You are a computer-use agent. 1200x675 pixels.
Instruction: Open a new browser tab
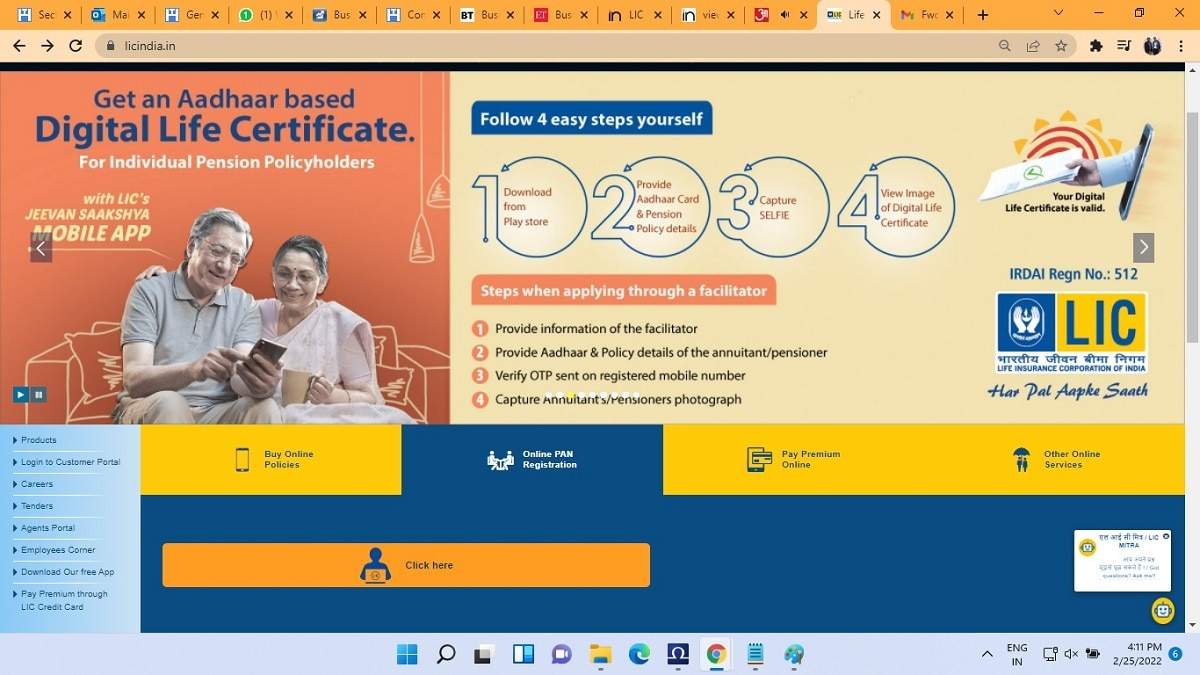[983, 15]
